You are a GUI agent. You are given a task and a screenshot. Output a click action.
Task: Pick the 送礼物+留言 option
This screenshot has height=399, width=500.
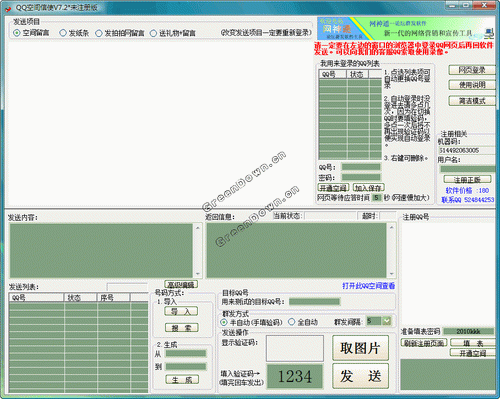click(x=153, y=33)
